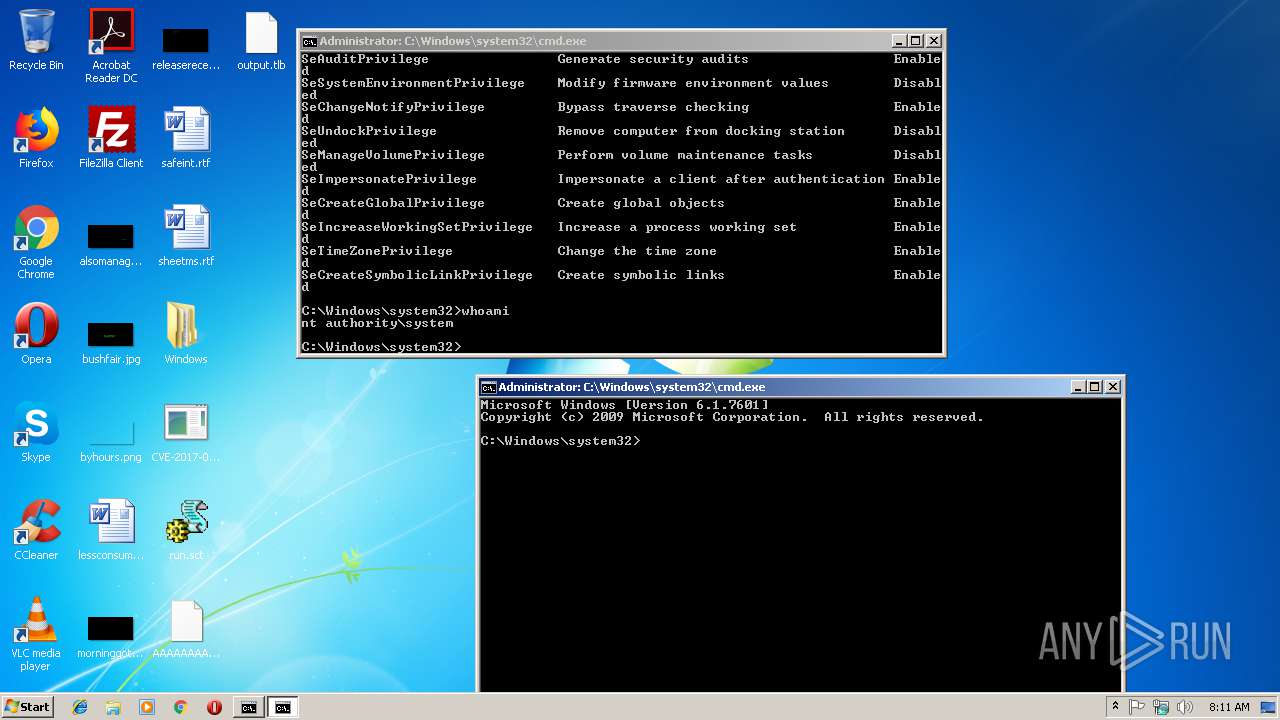Click the prompt in lower cmd window
Viewport: 1280px width, 720px height.
560,441
